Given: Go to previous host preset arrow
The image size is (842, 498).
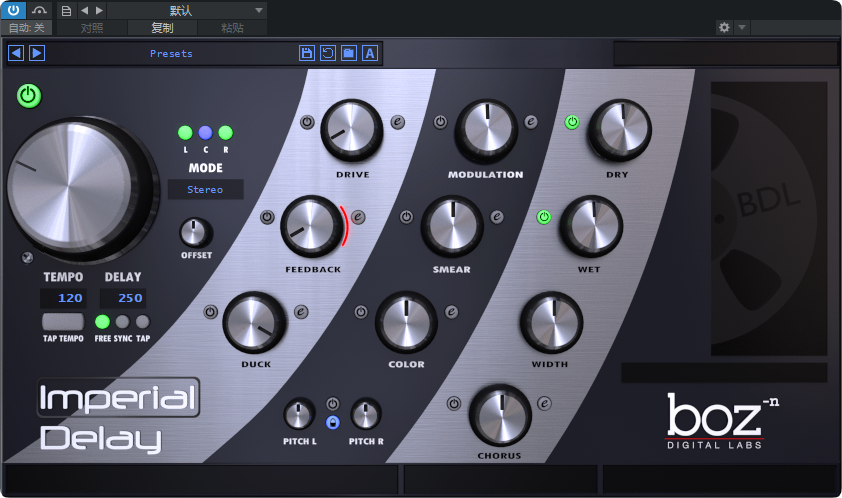Looking at the screenshot, I should pos(84,10).
